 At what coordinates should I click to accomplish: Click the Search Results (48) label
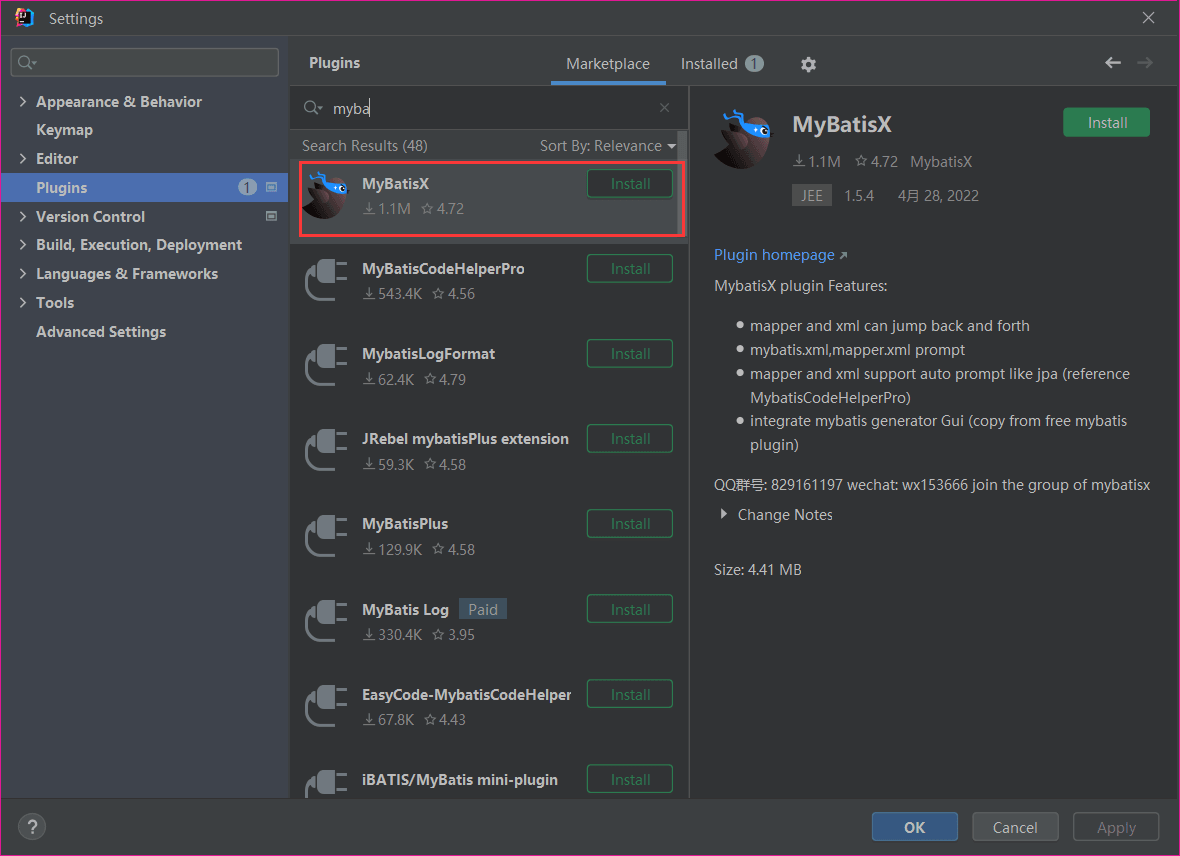[364, 146]
